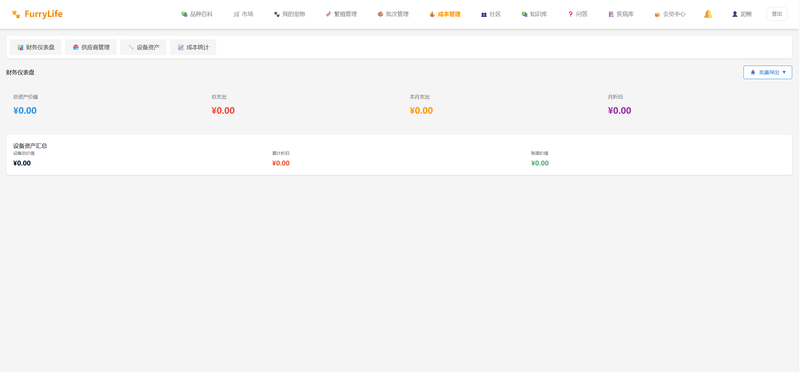Click the red ¥0.00 under 总支出

tap(223, 111)
